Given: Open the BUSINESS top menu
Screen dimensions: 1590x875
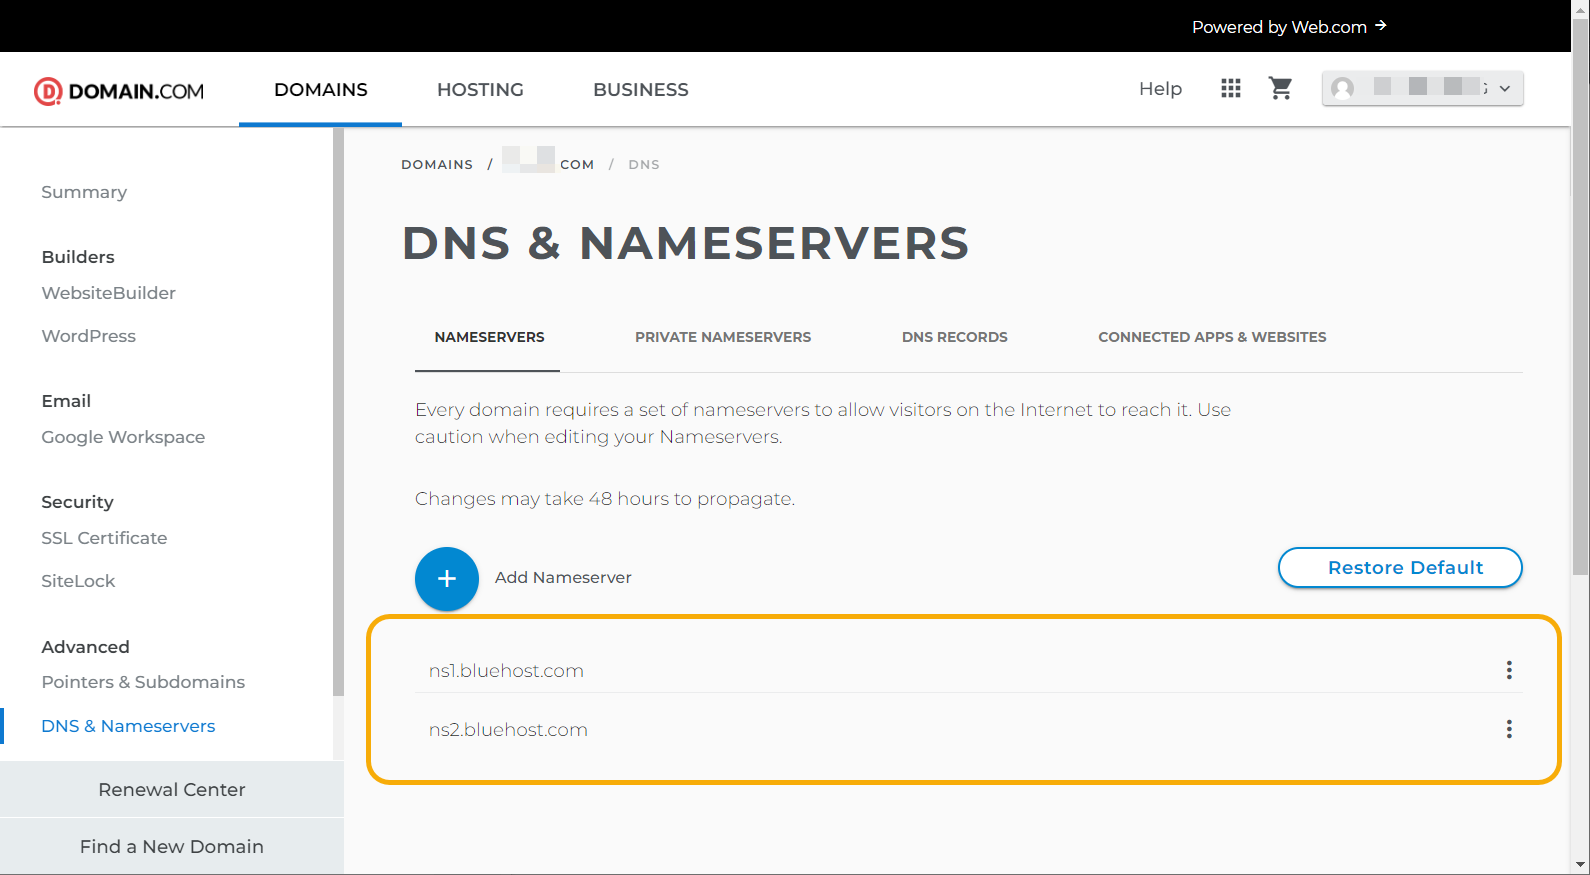Looking at the screenshot, I should point(641,90).
